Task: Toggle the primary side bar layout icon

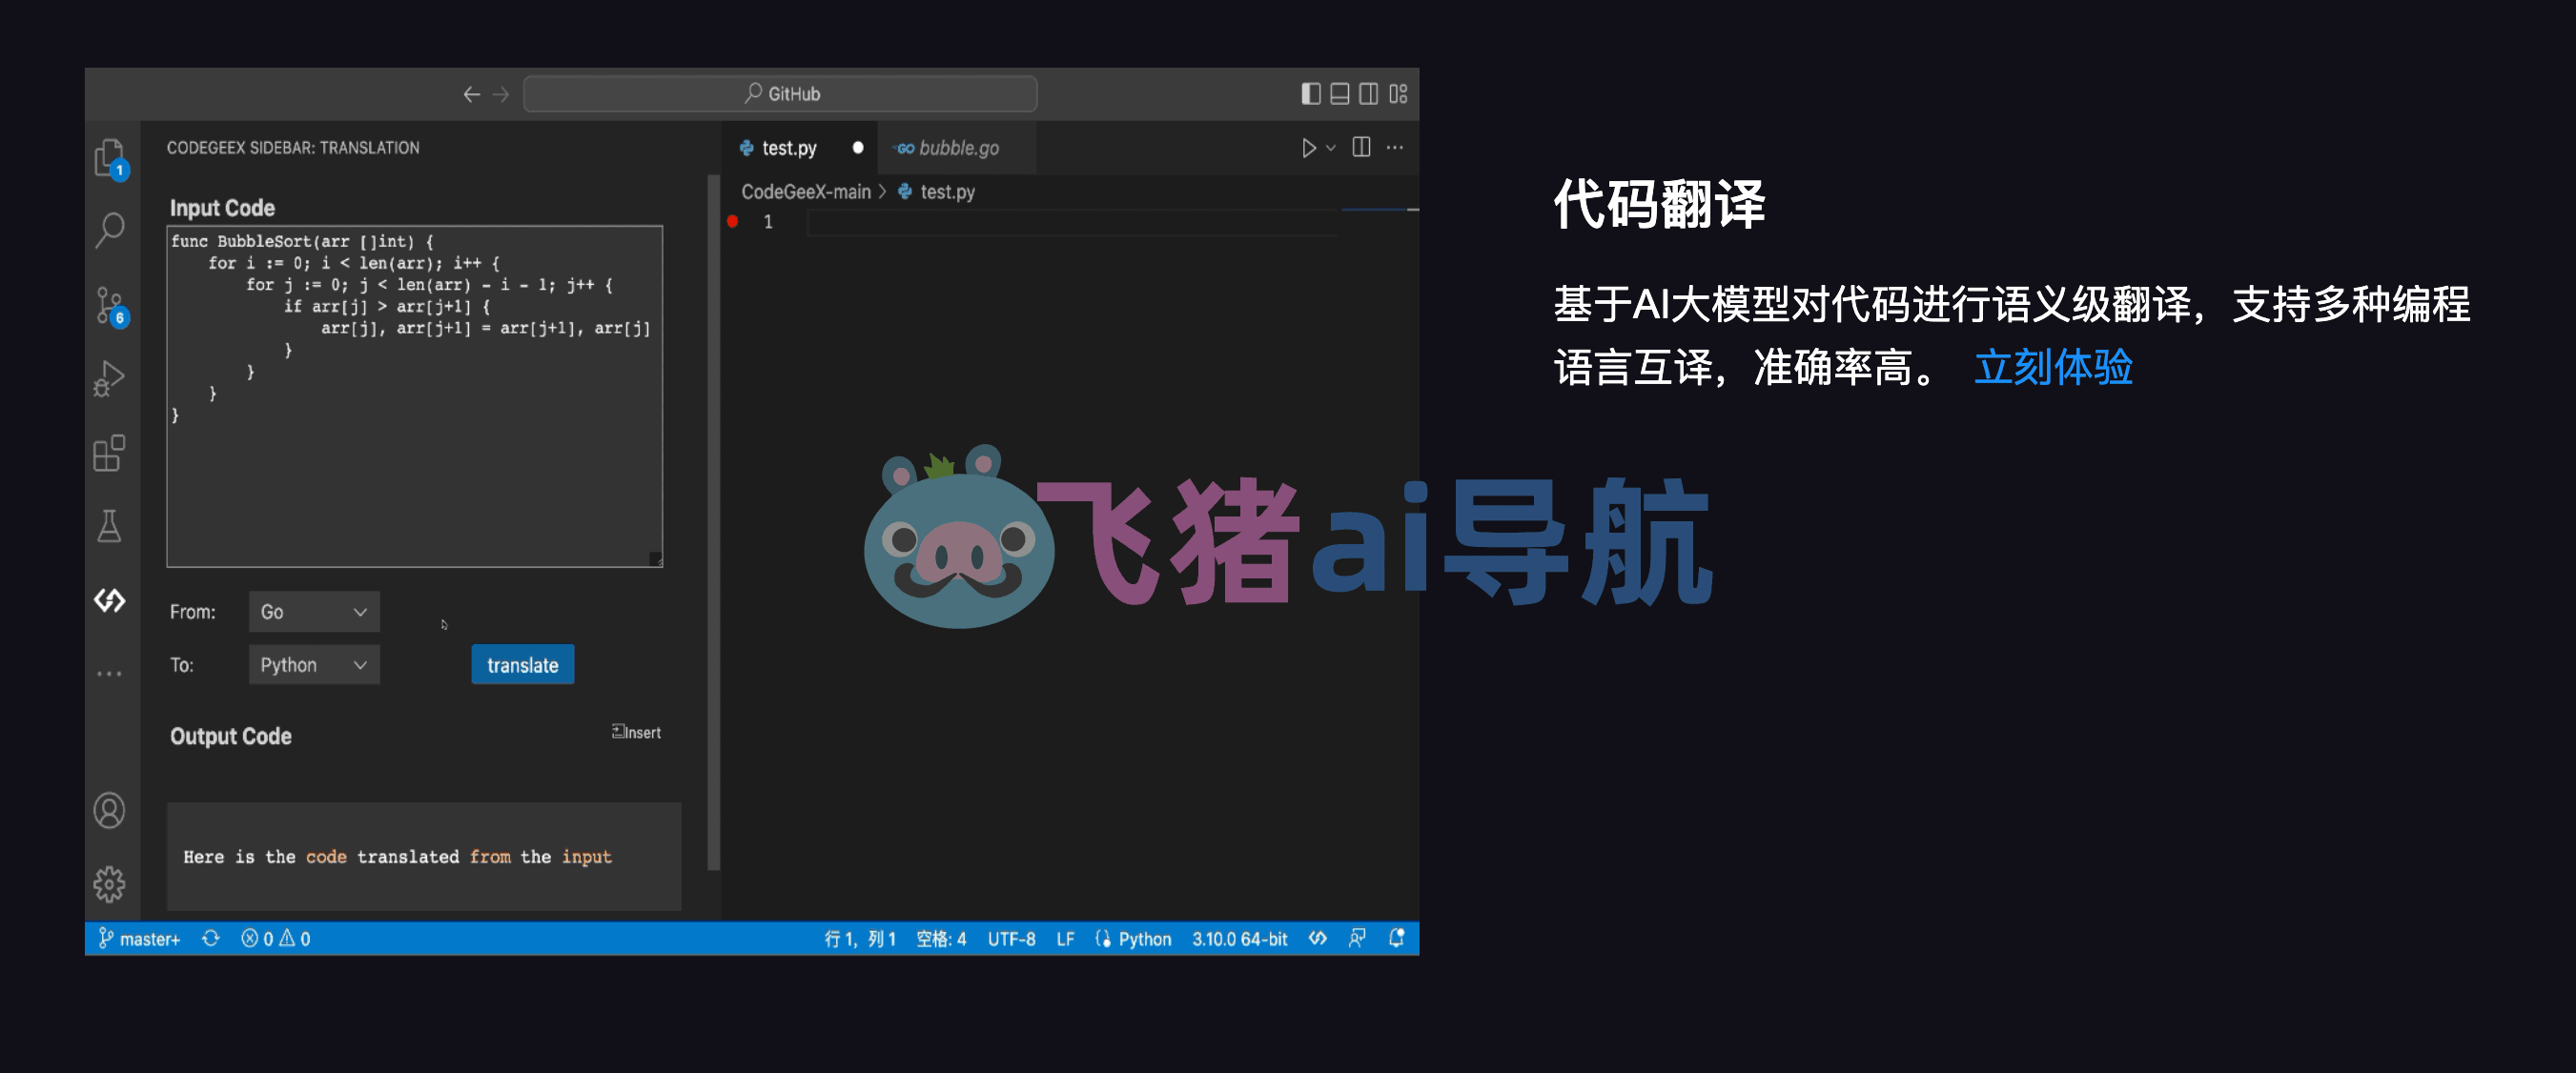Action: [x=1311, y=93]
